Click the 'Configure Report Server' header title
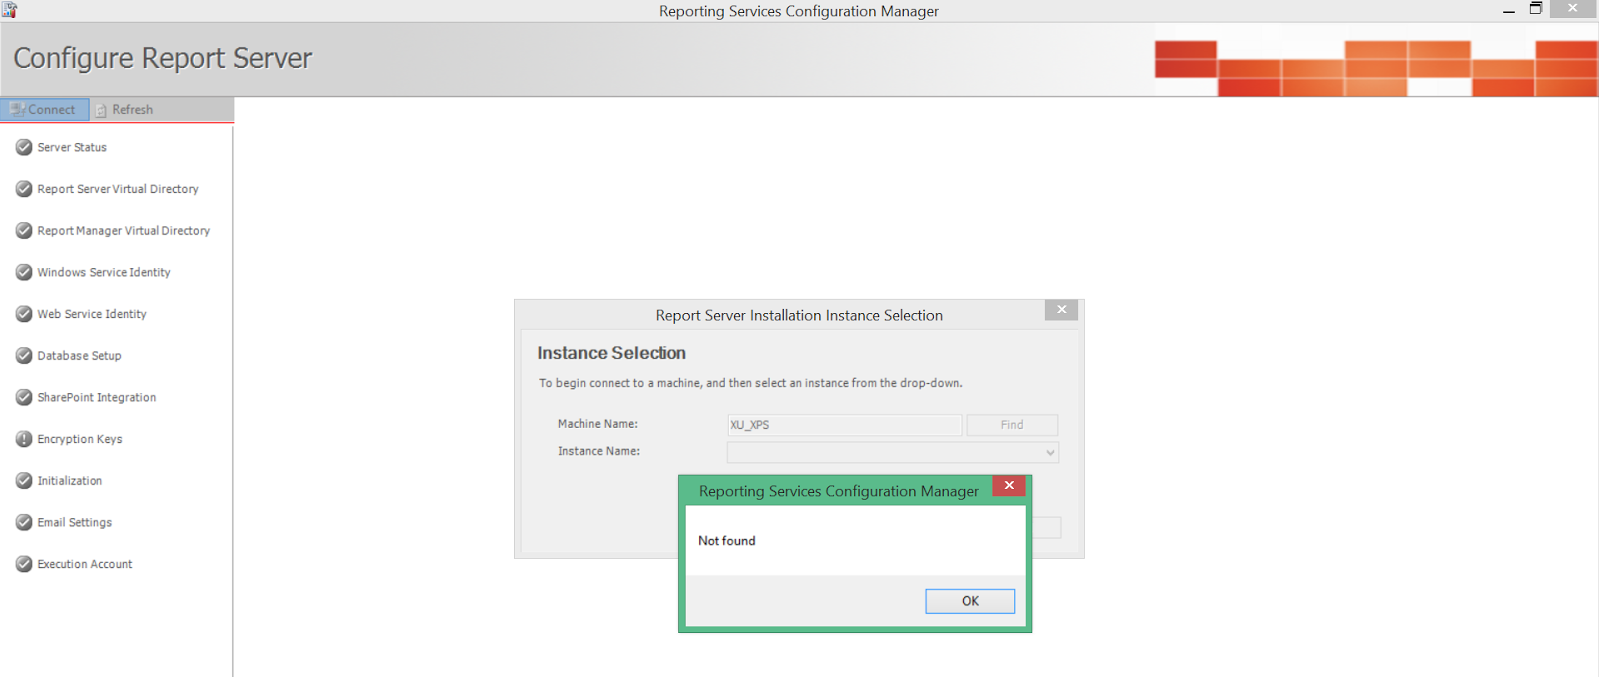The image size is (1599, 677). (163, 58)
